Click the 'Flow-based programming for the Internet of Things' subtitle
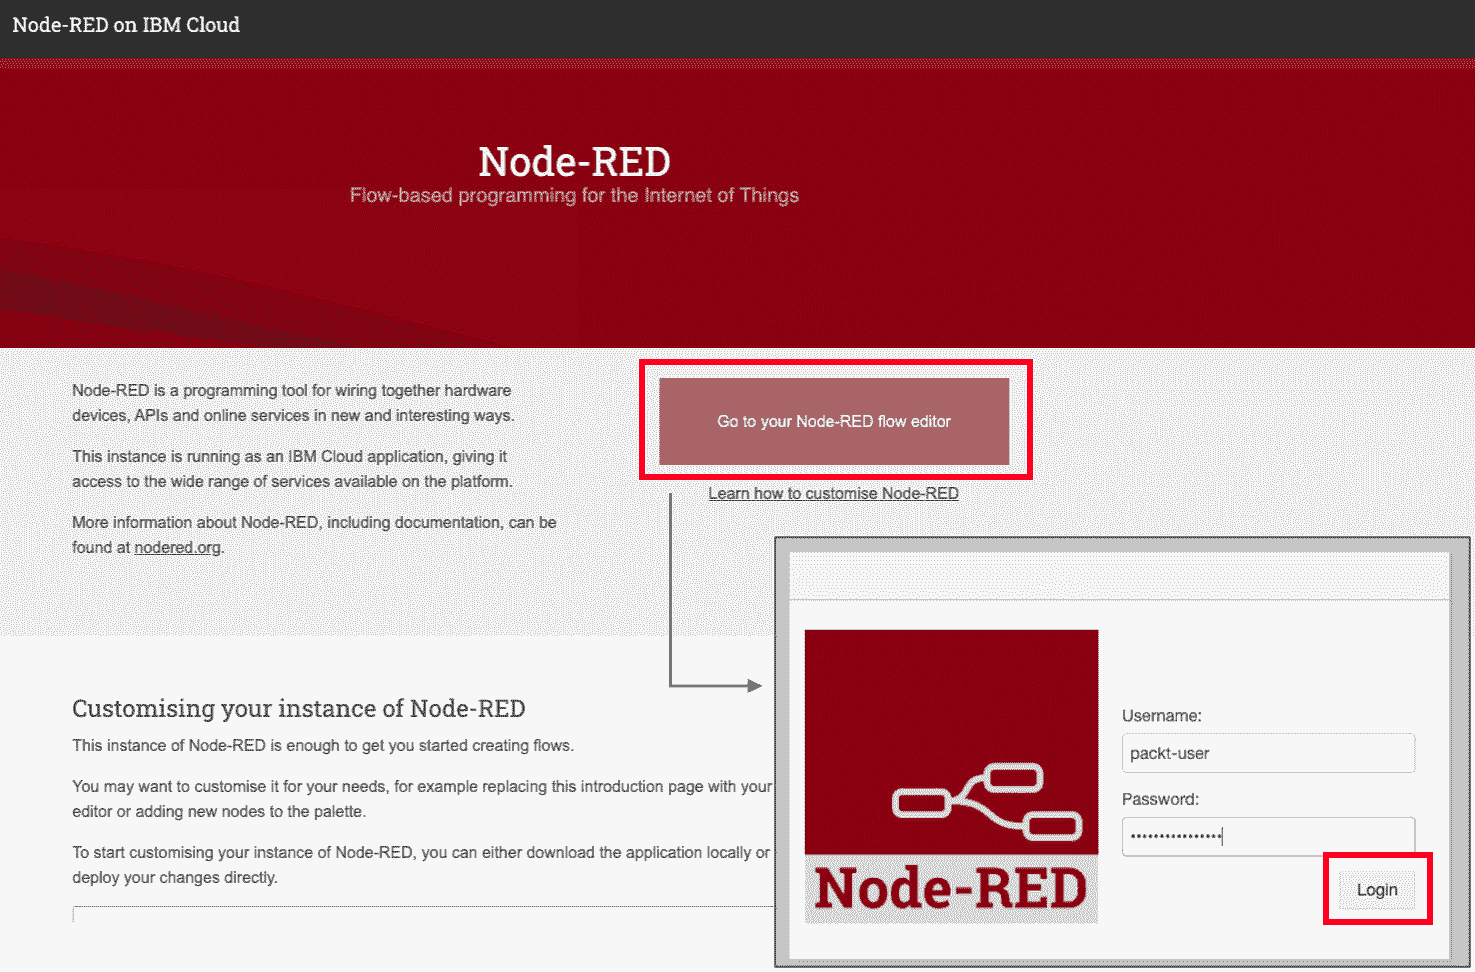The width and height of the screenshot is (1475, 972). [574, 195]
